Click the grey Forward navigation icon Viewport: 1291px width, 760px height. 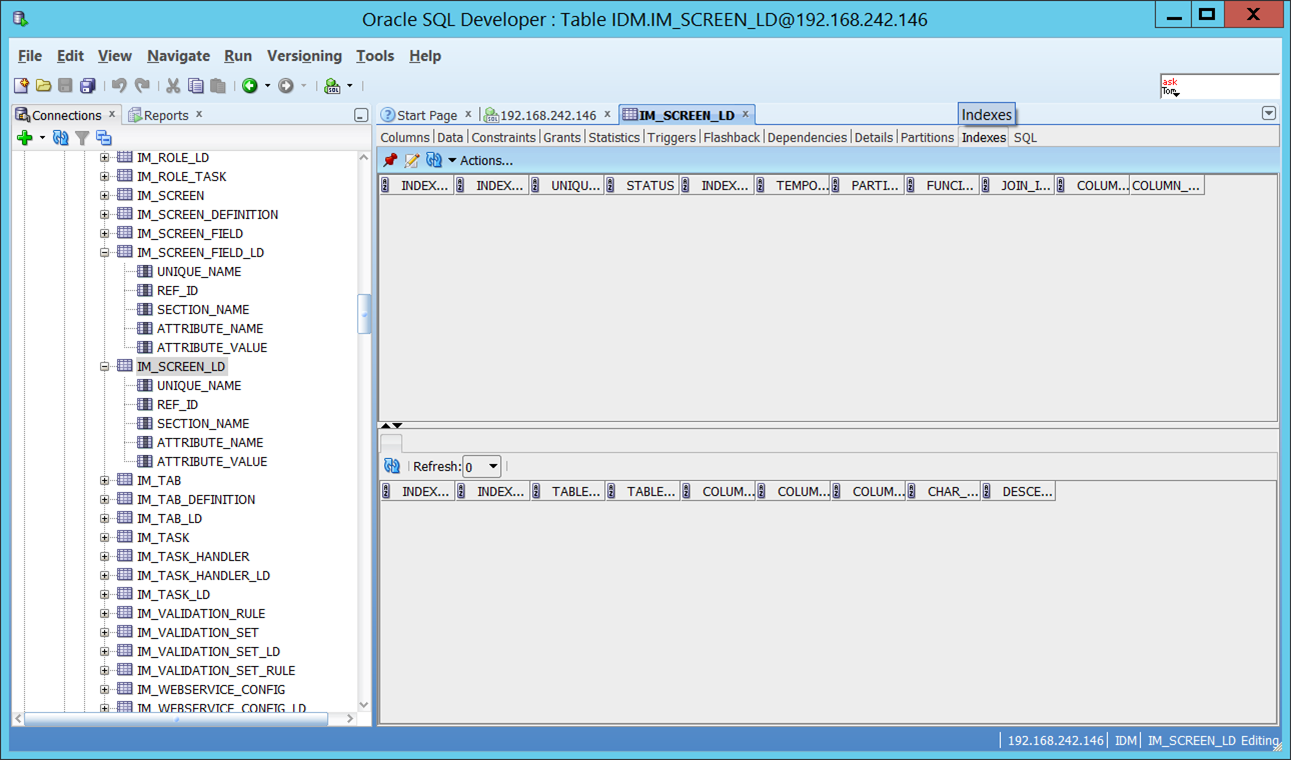(x=286, y=86)
